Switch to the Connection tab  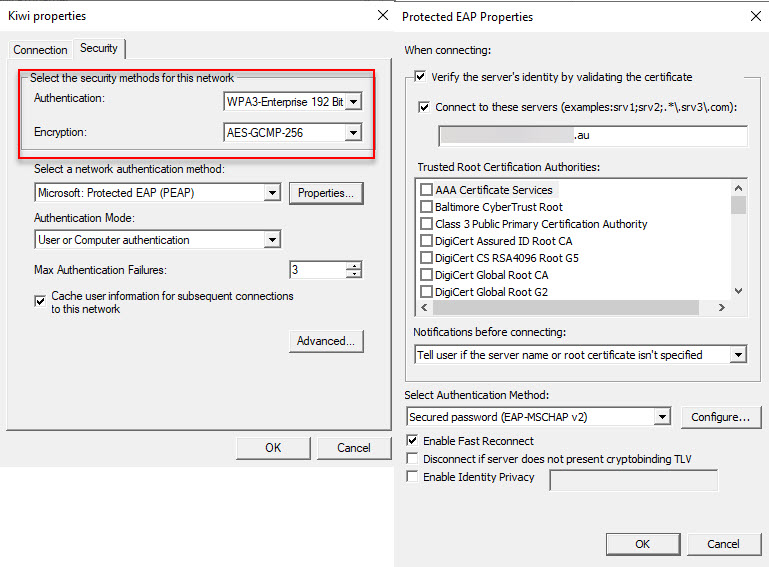(40, 50)
